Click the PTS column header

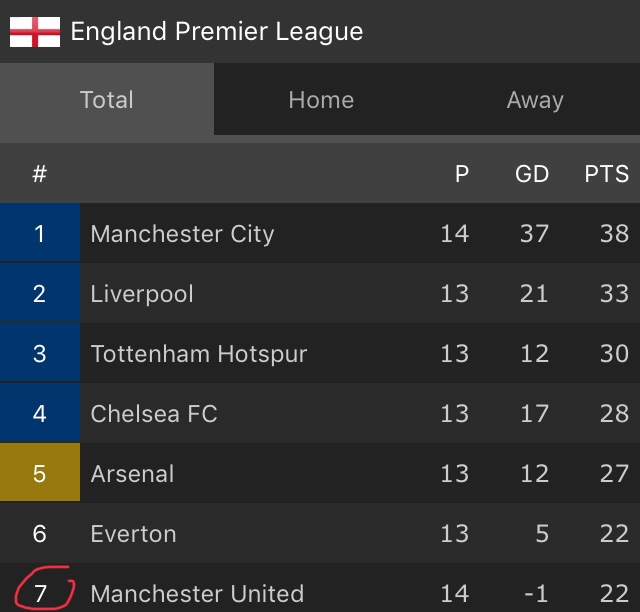606,174
